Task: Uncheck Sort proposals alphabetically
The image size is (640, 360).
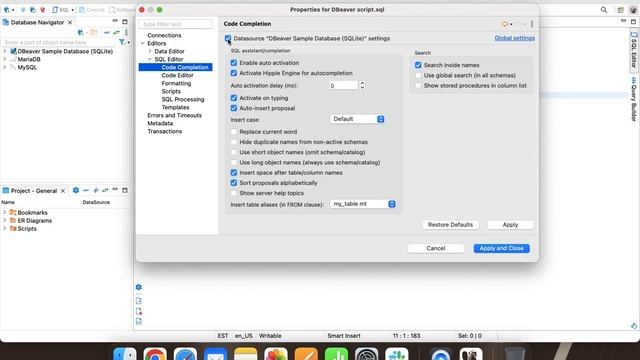Action: click(x=233, y=183)
